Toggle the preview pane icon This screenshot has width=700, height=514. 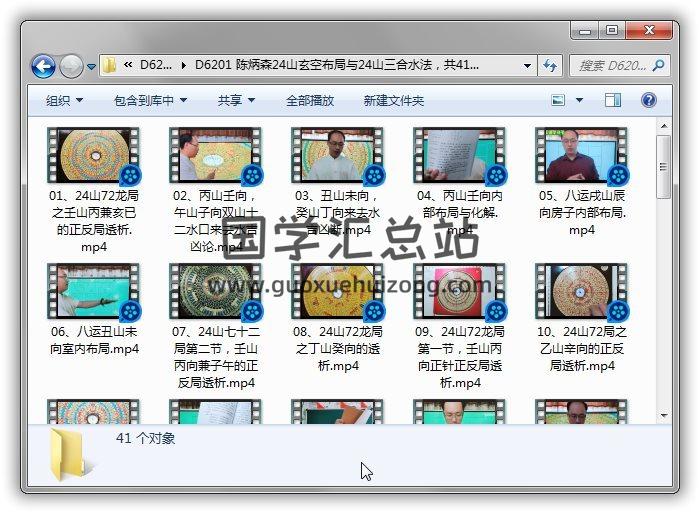tap(613, 100)
